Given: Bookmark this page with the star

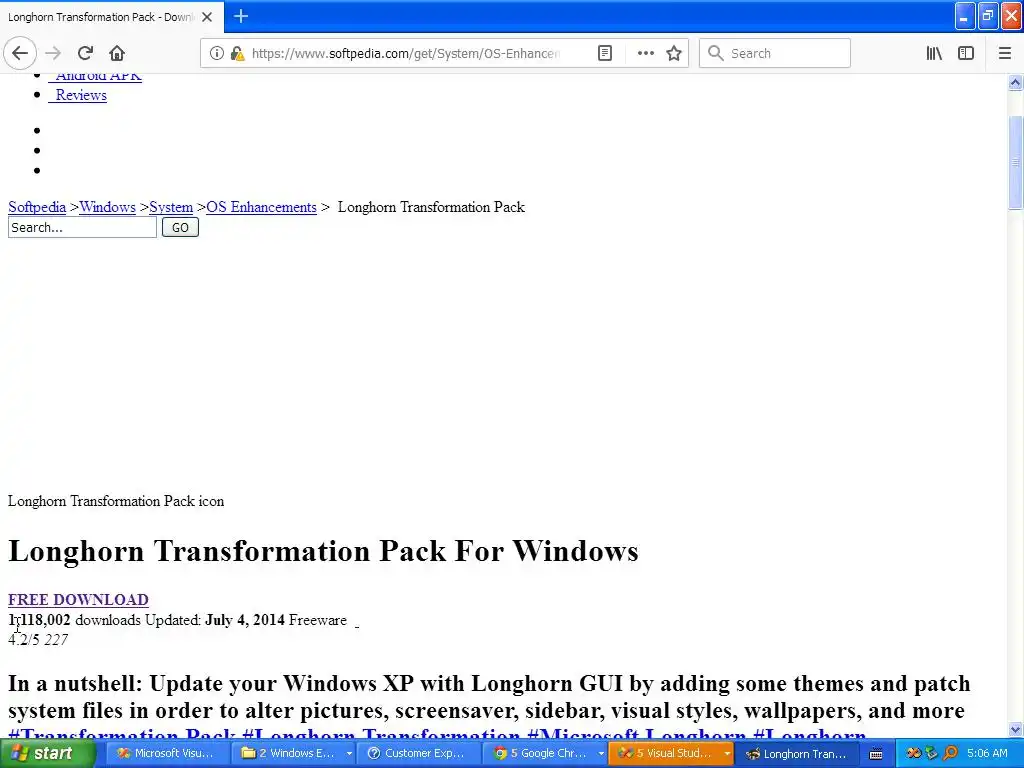Looking at the screenshot, I should [x=674, y=54].
